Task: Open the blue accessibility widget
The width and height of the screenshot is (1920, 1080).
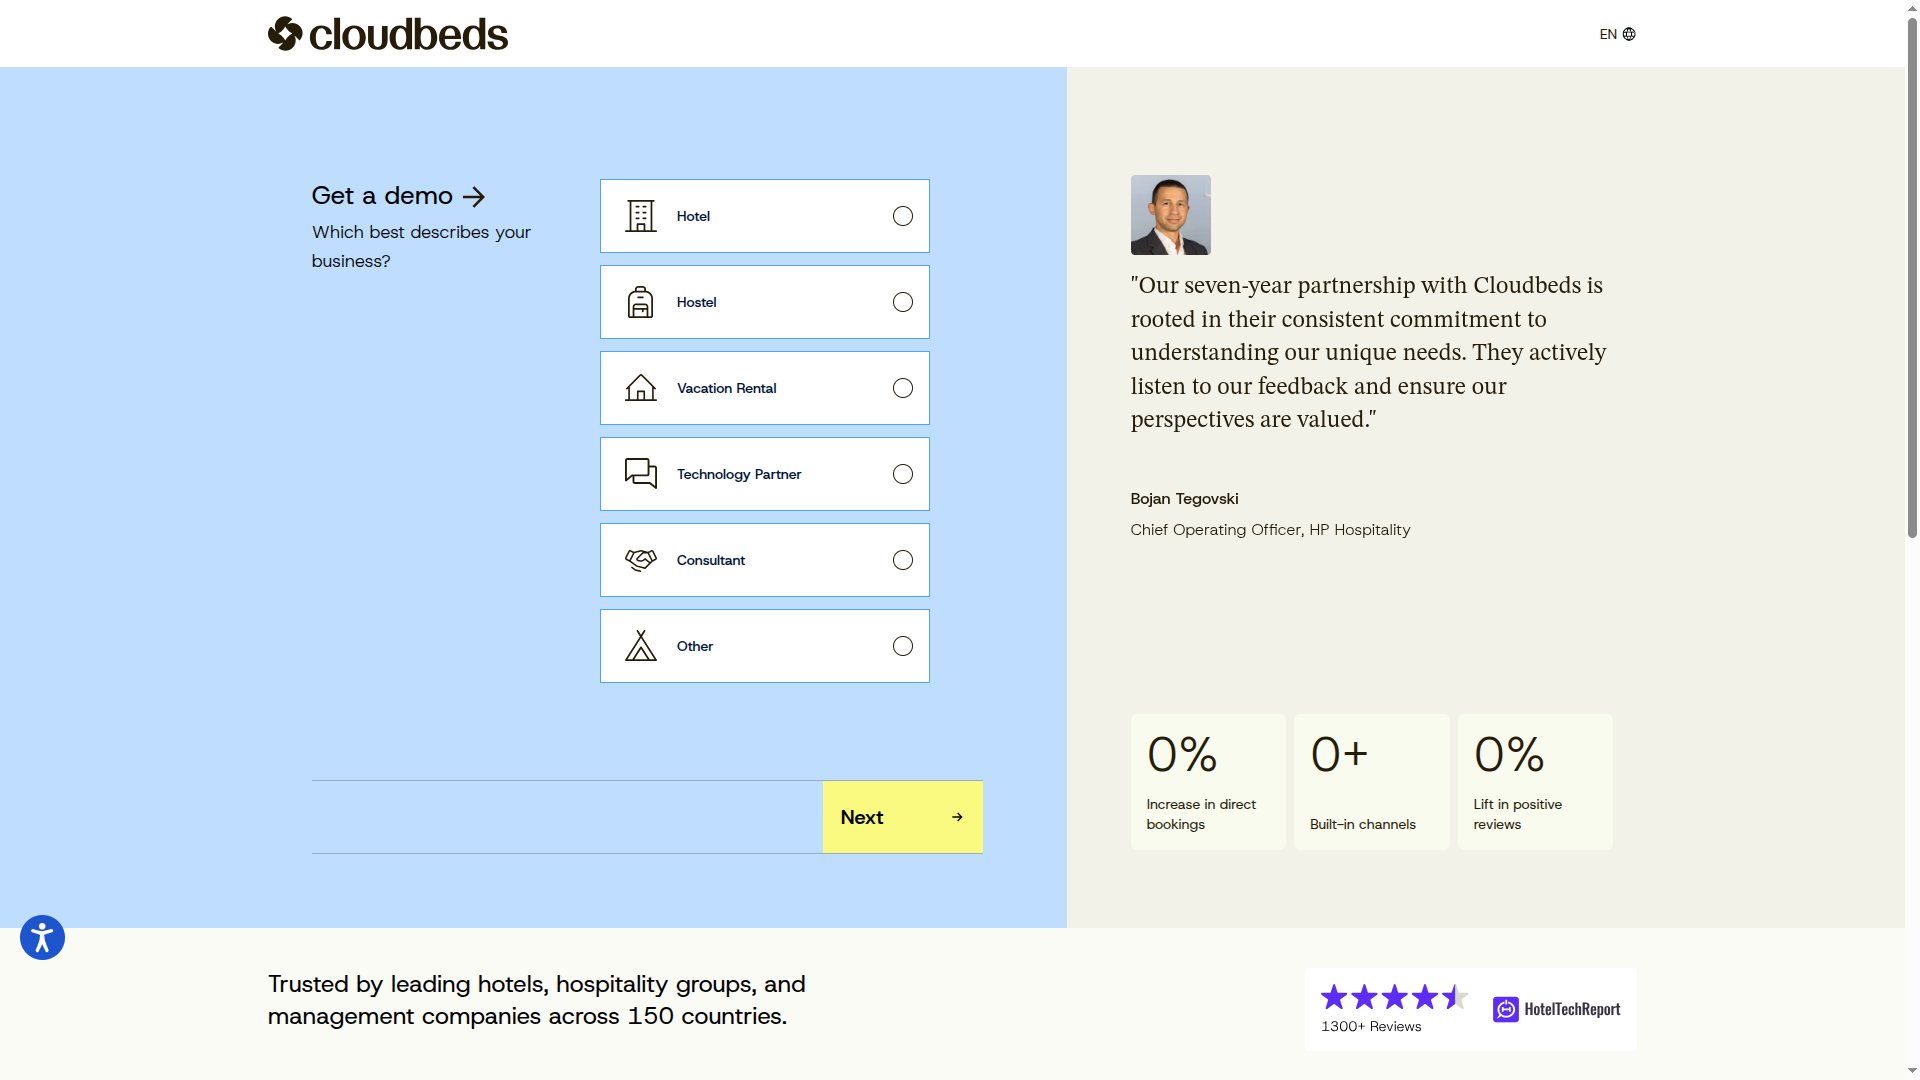Action: (x=41, y=937)
